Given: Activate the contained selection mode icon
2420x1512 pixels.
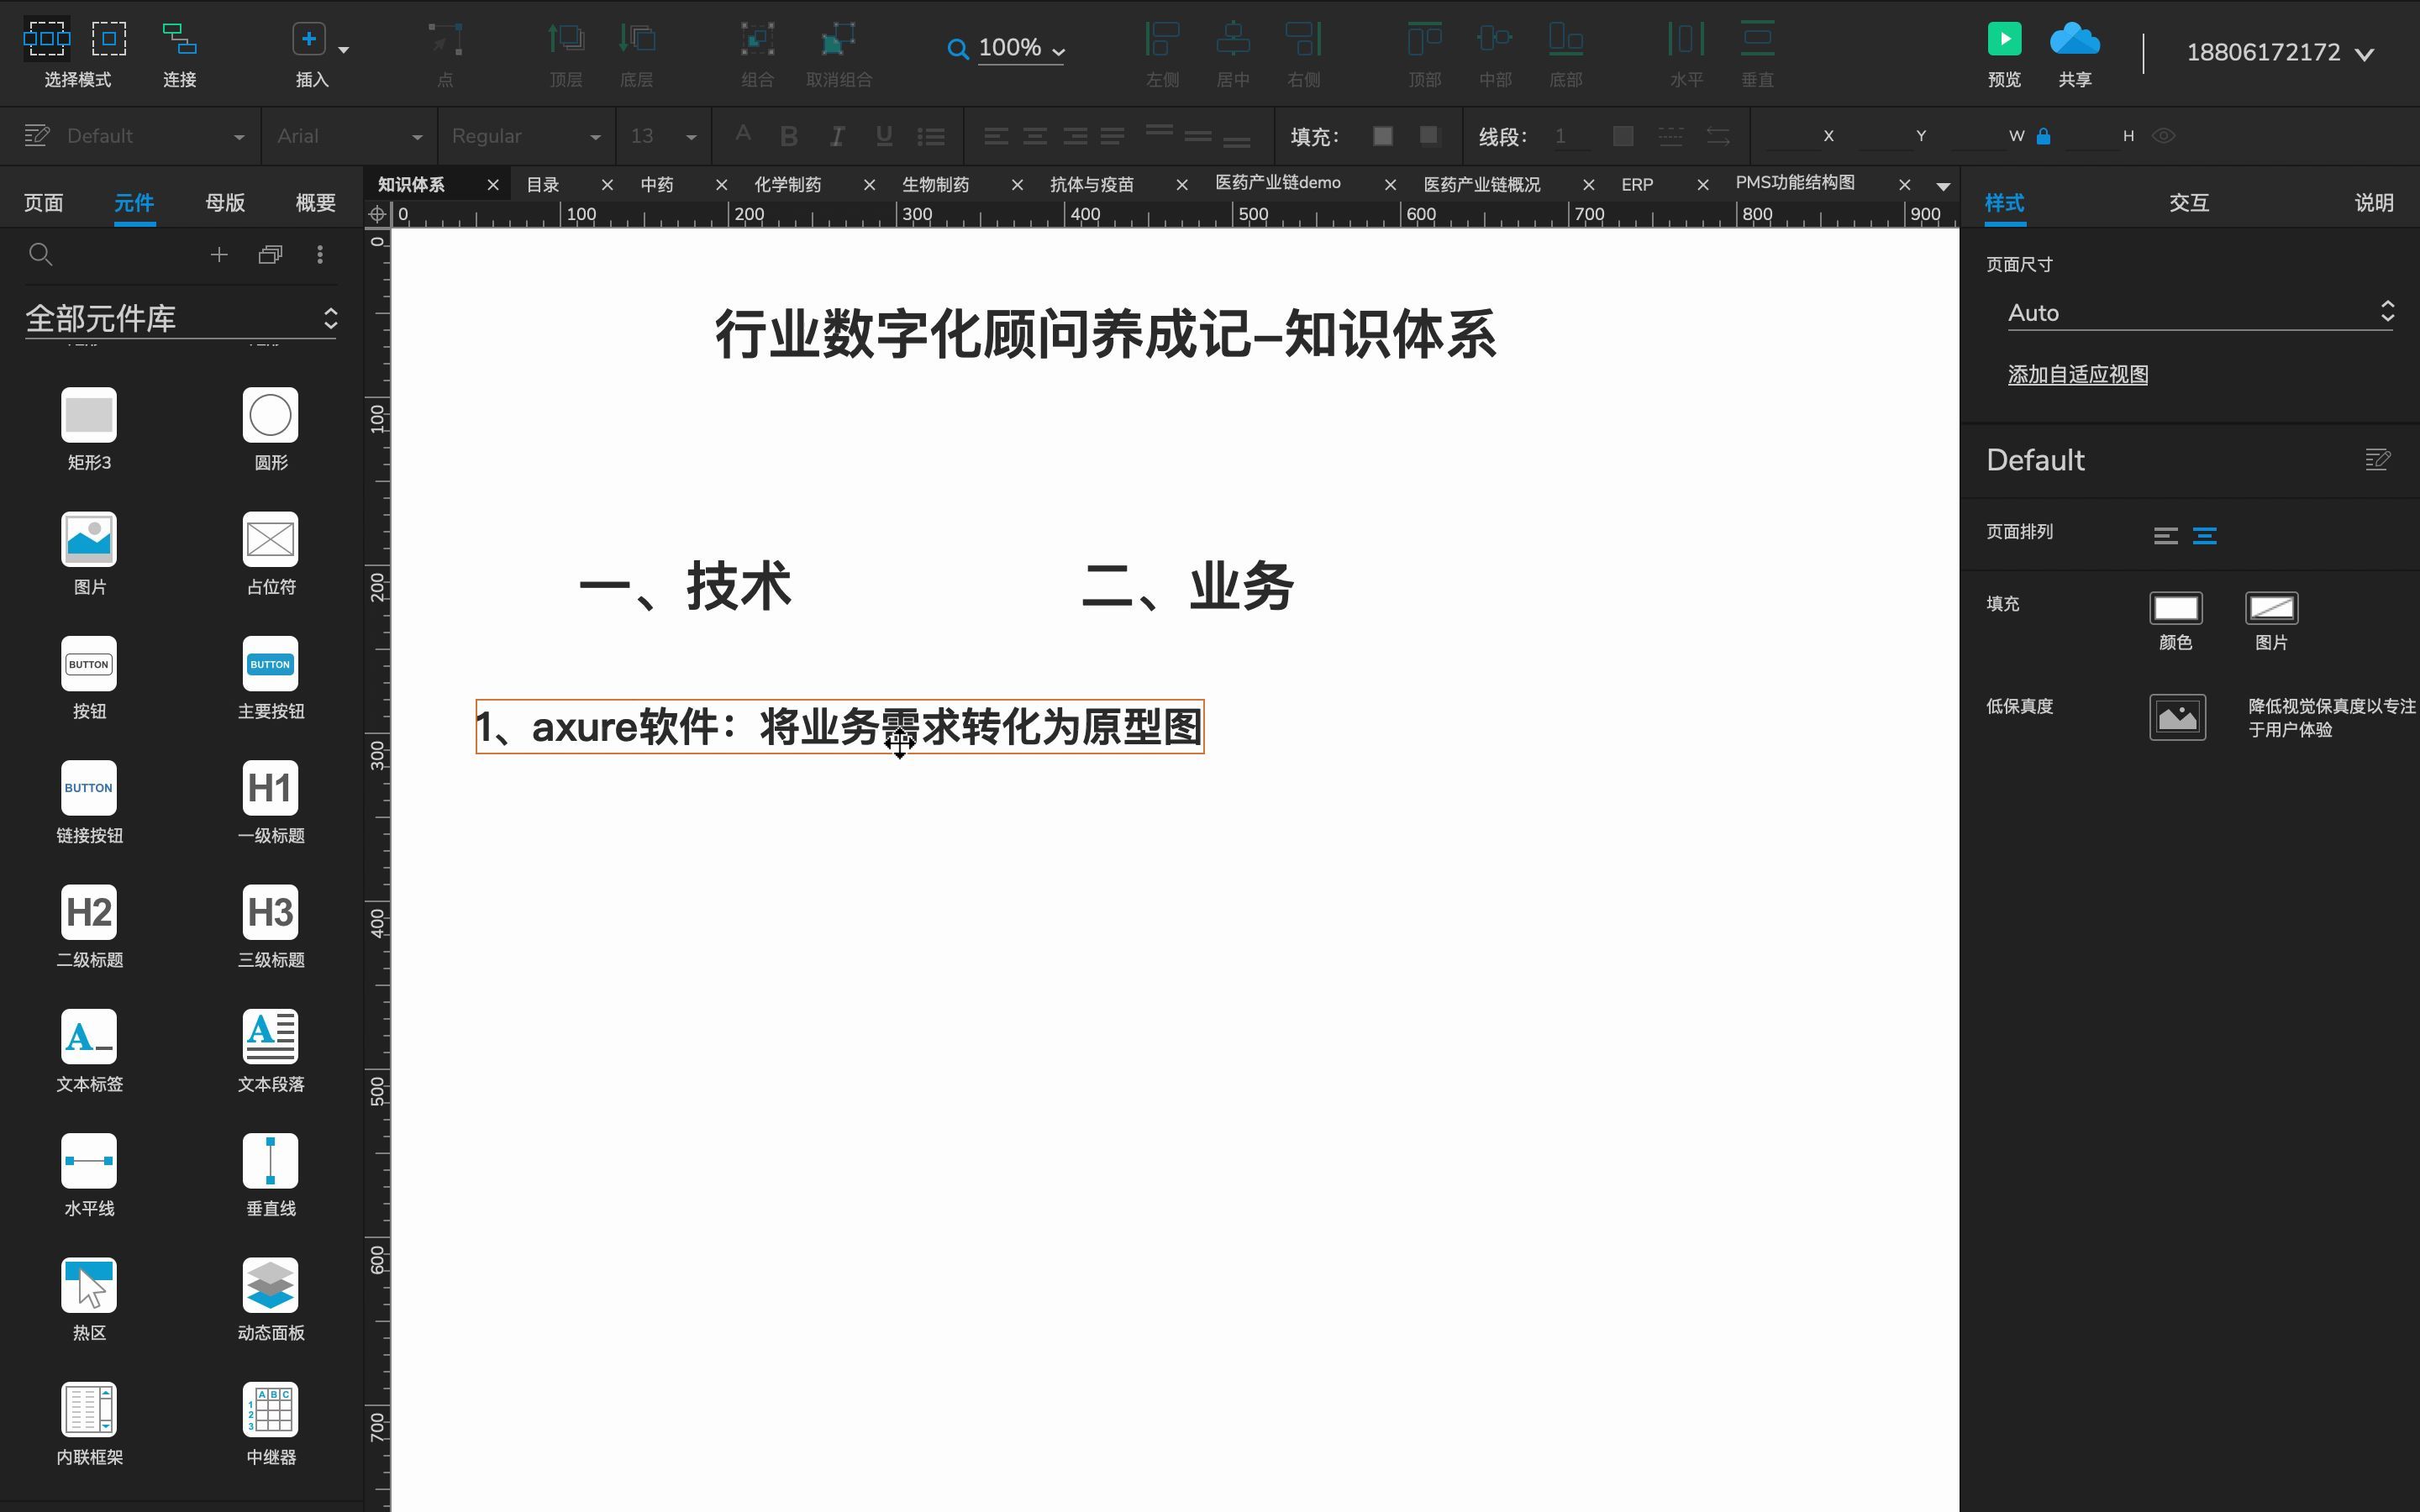Looking at the screenshot, I should (x=109, y=39).
